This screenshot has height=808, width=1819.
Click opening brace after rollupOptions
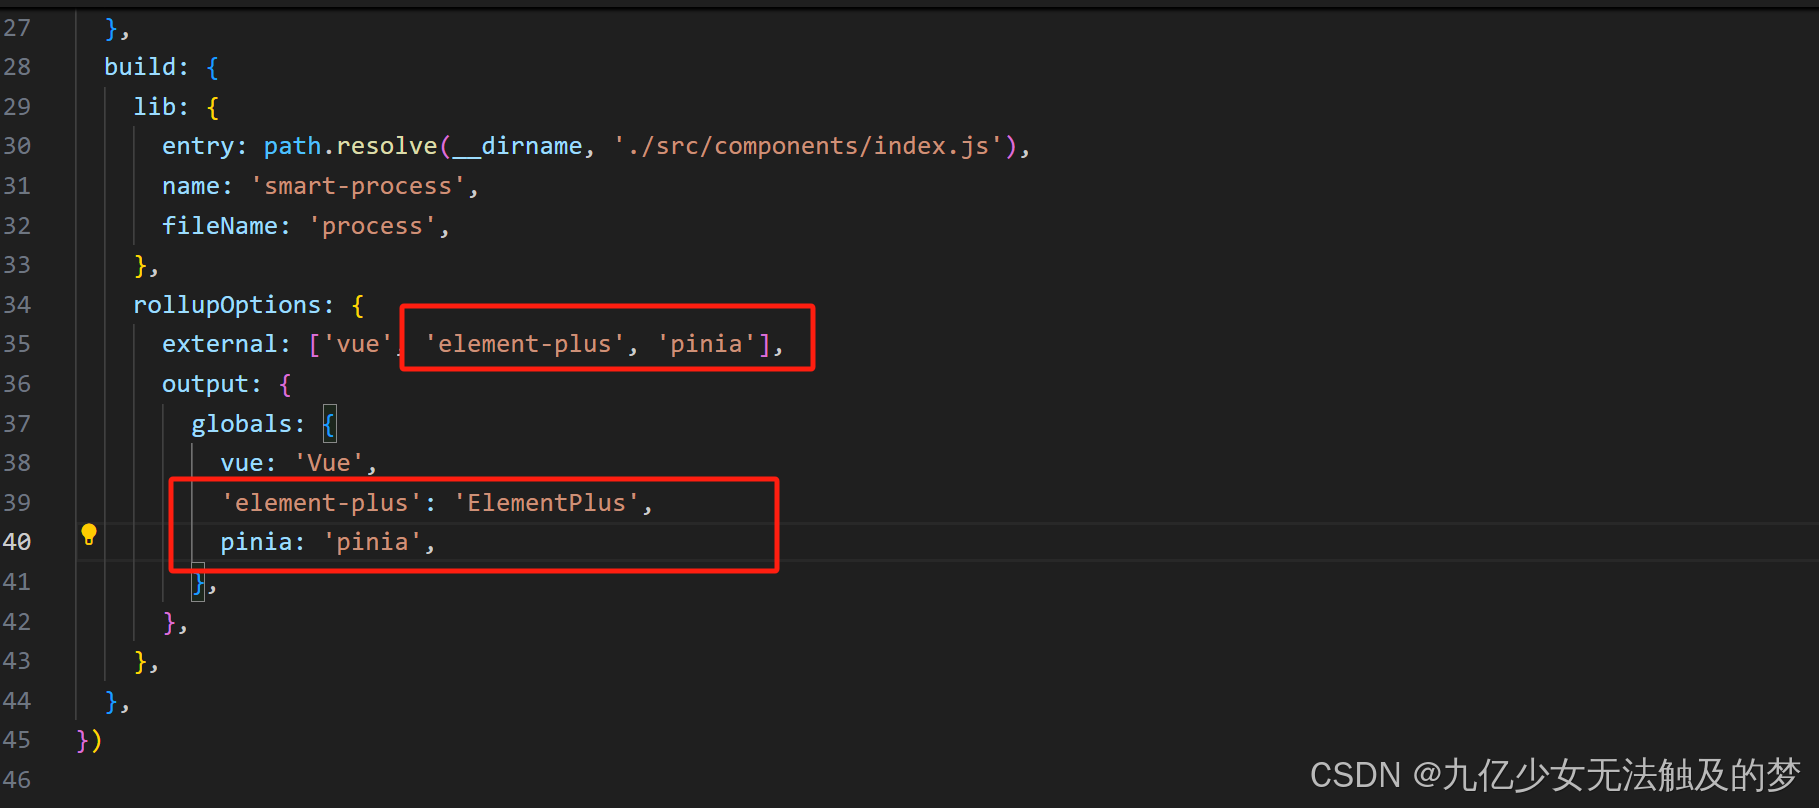(358, 305)
